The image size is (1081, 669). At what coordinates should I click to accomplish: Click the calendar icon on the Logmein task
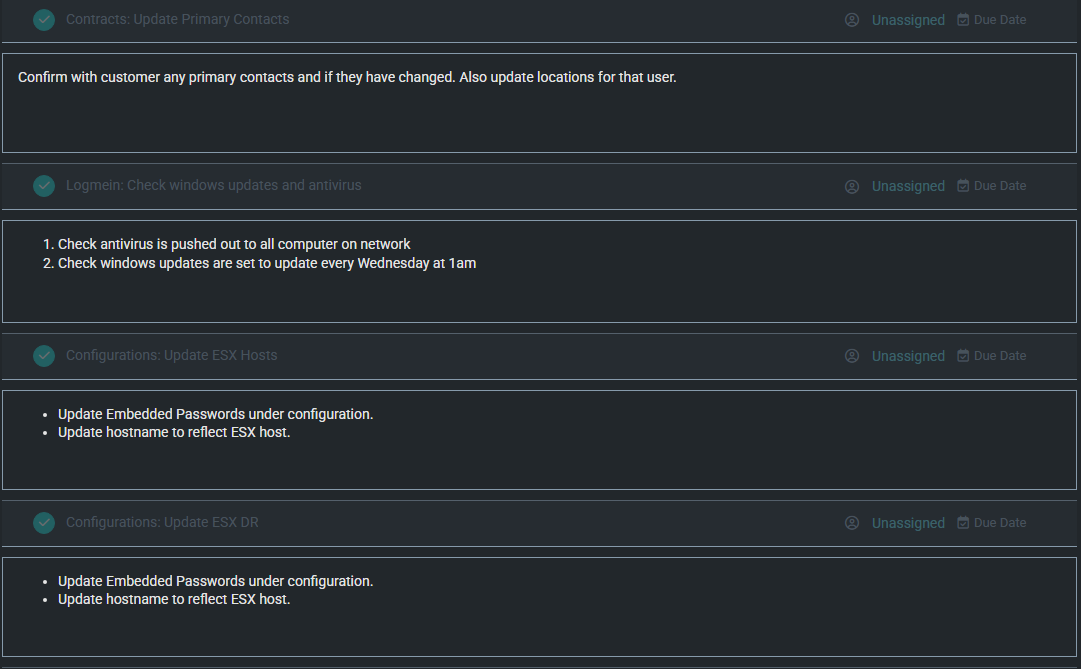(x=963, y=186)
